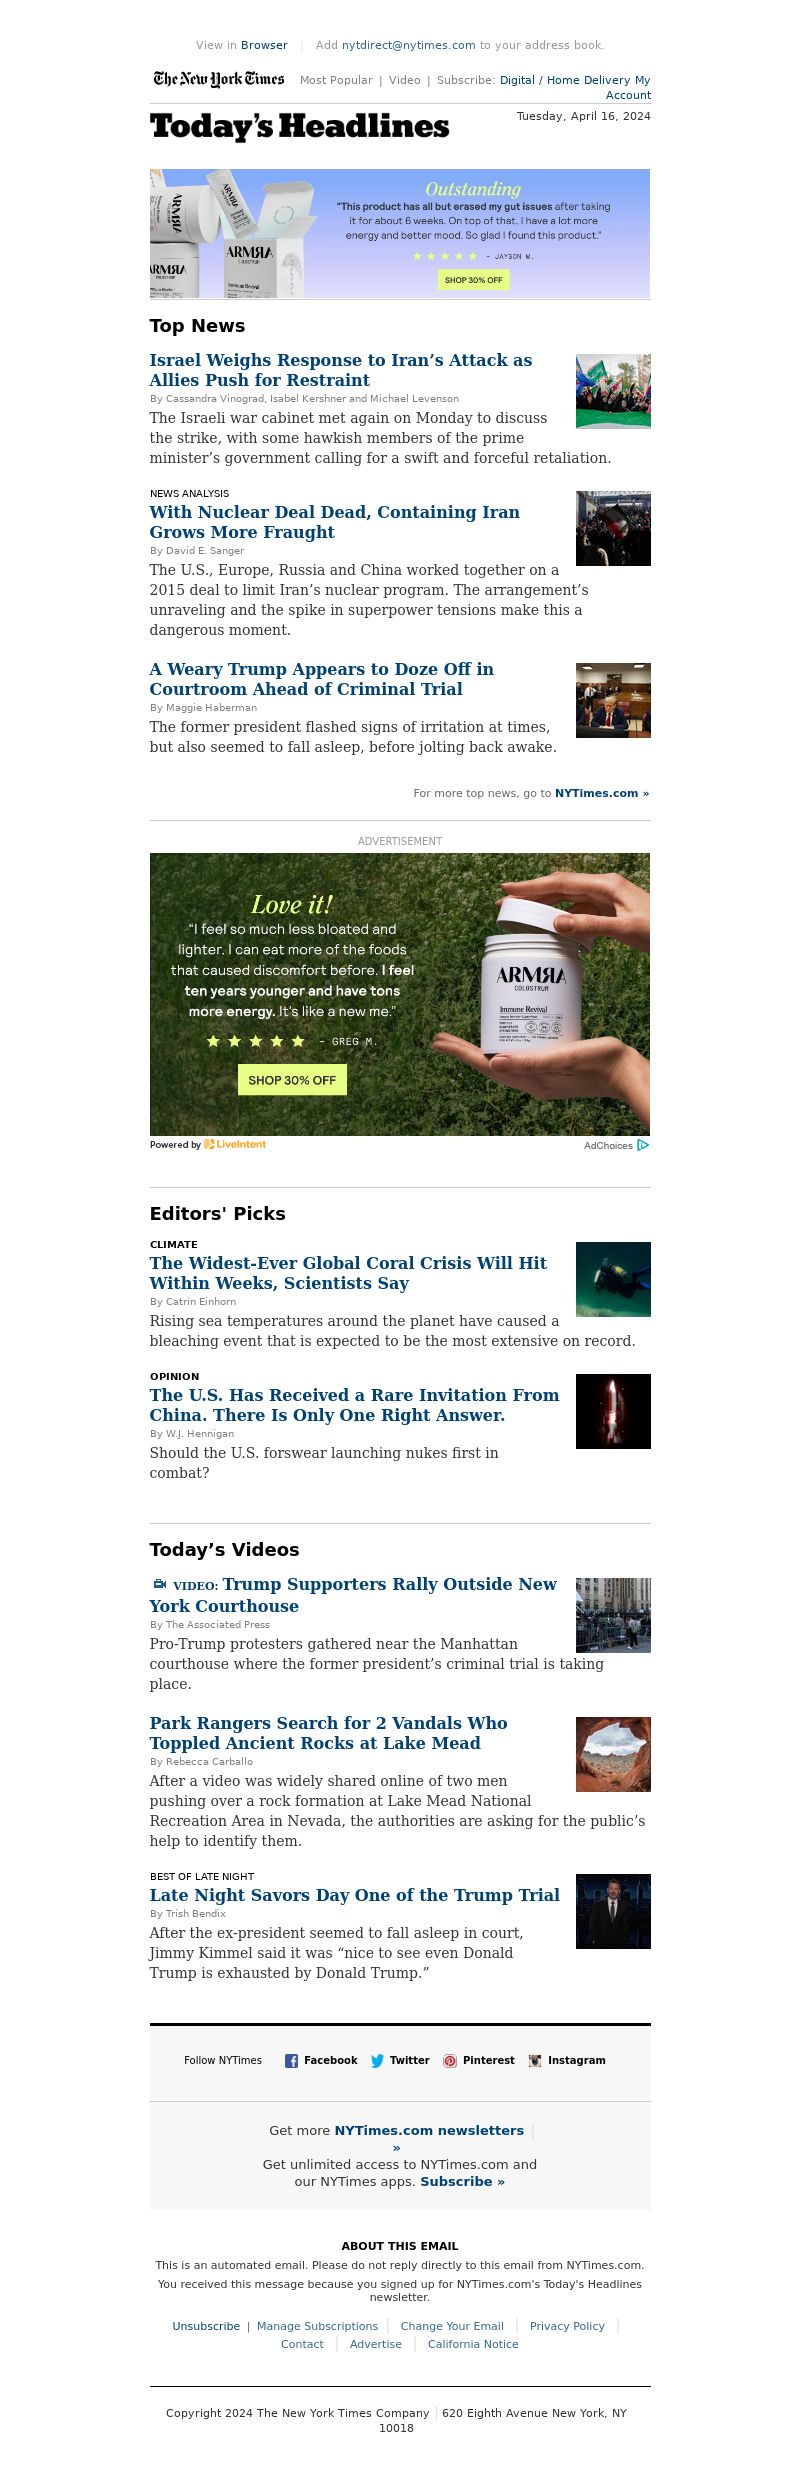
Task: Click the Pinterest icon
Action: coord(450,2060)
